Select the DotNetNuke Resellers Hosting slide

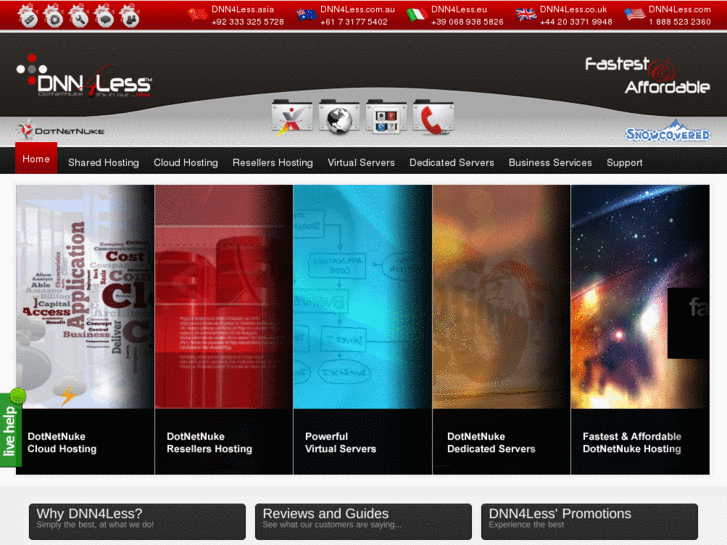(223, 329)
